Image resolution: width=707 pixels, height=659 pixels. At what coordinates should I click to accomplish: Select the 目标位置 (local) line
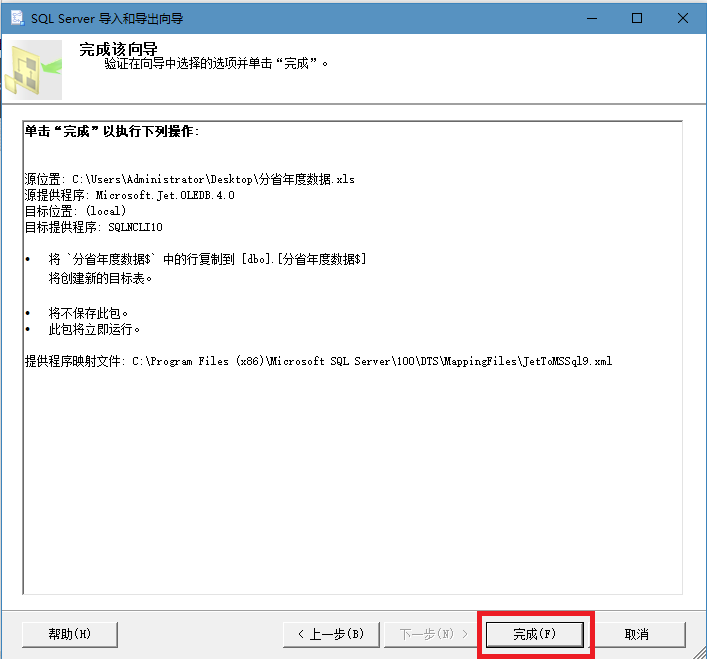point(76,211)
